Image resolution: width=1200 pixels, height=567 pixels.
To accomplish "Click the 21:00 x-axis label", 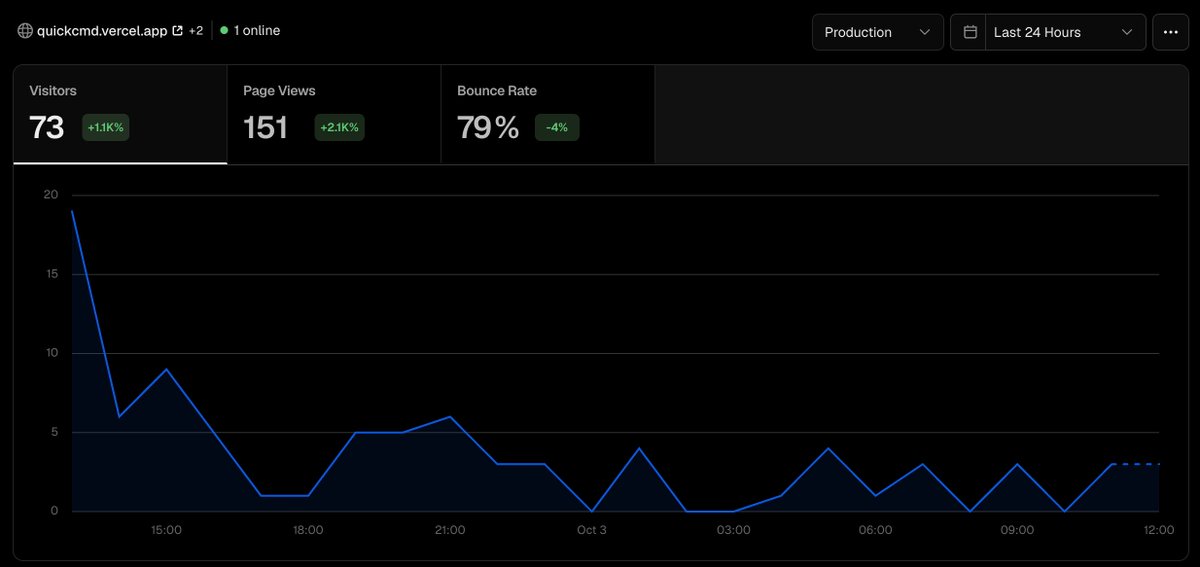I will (450, 530).
